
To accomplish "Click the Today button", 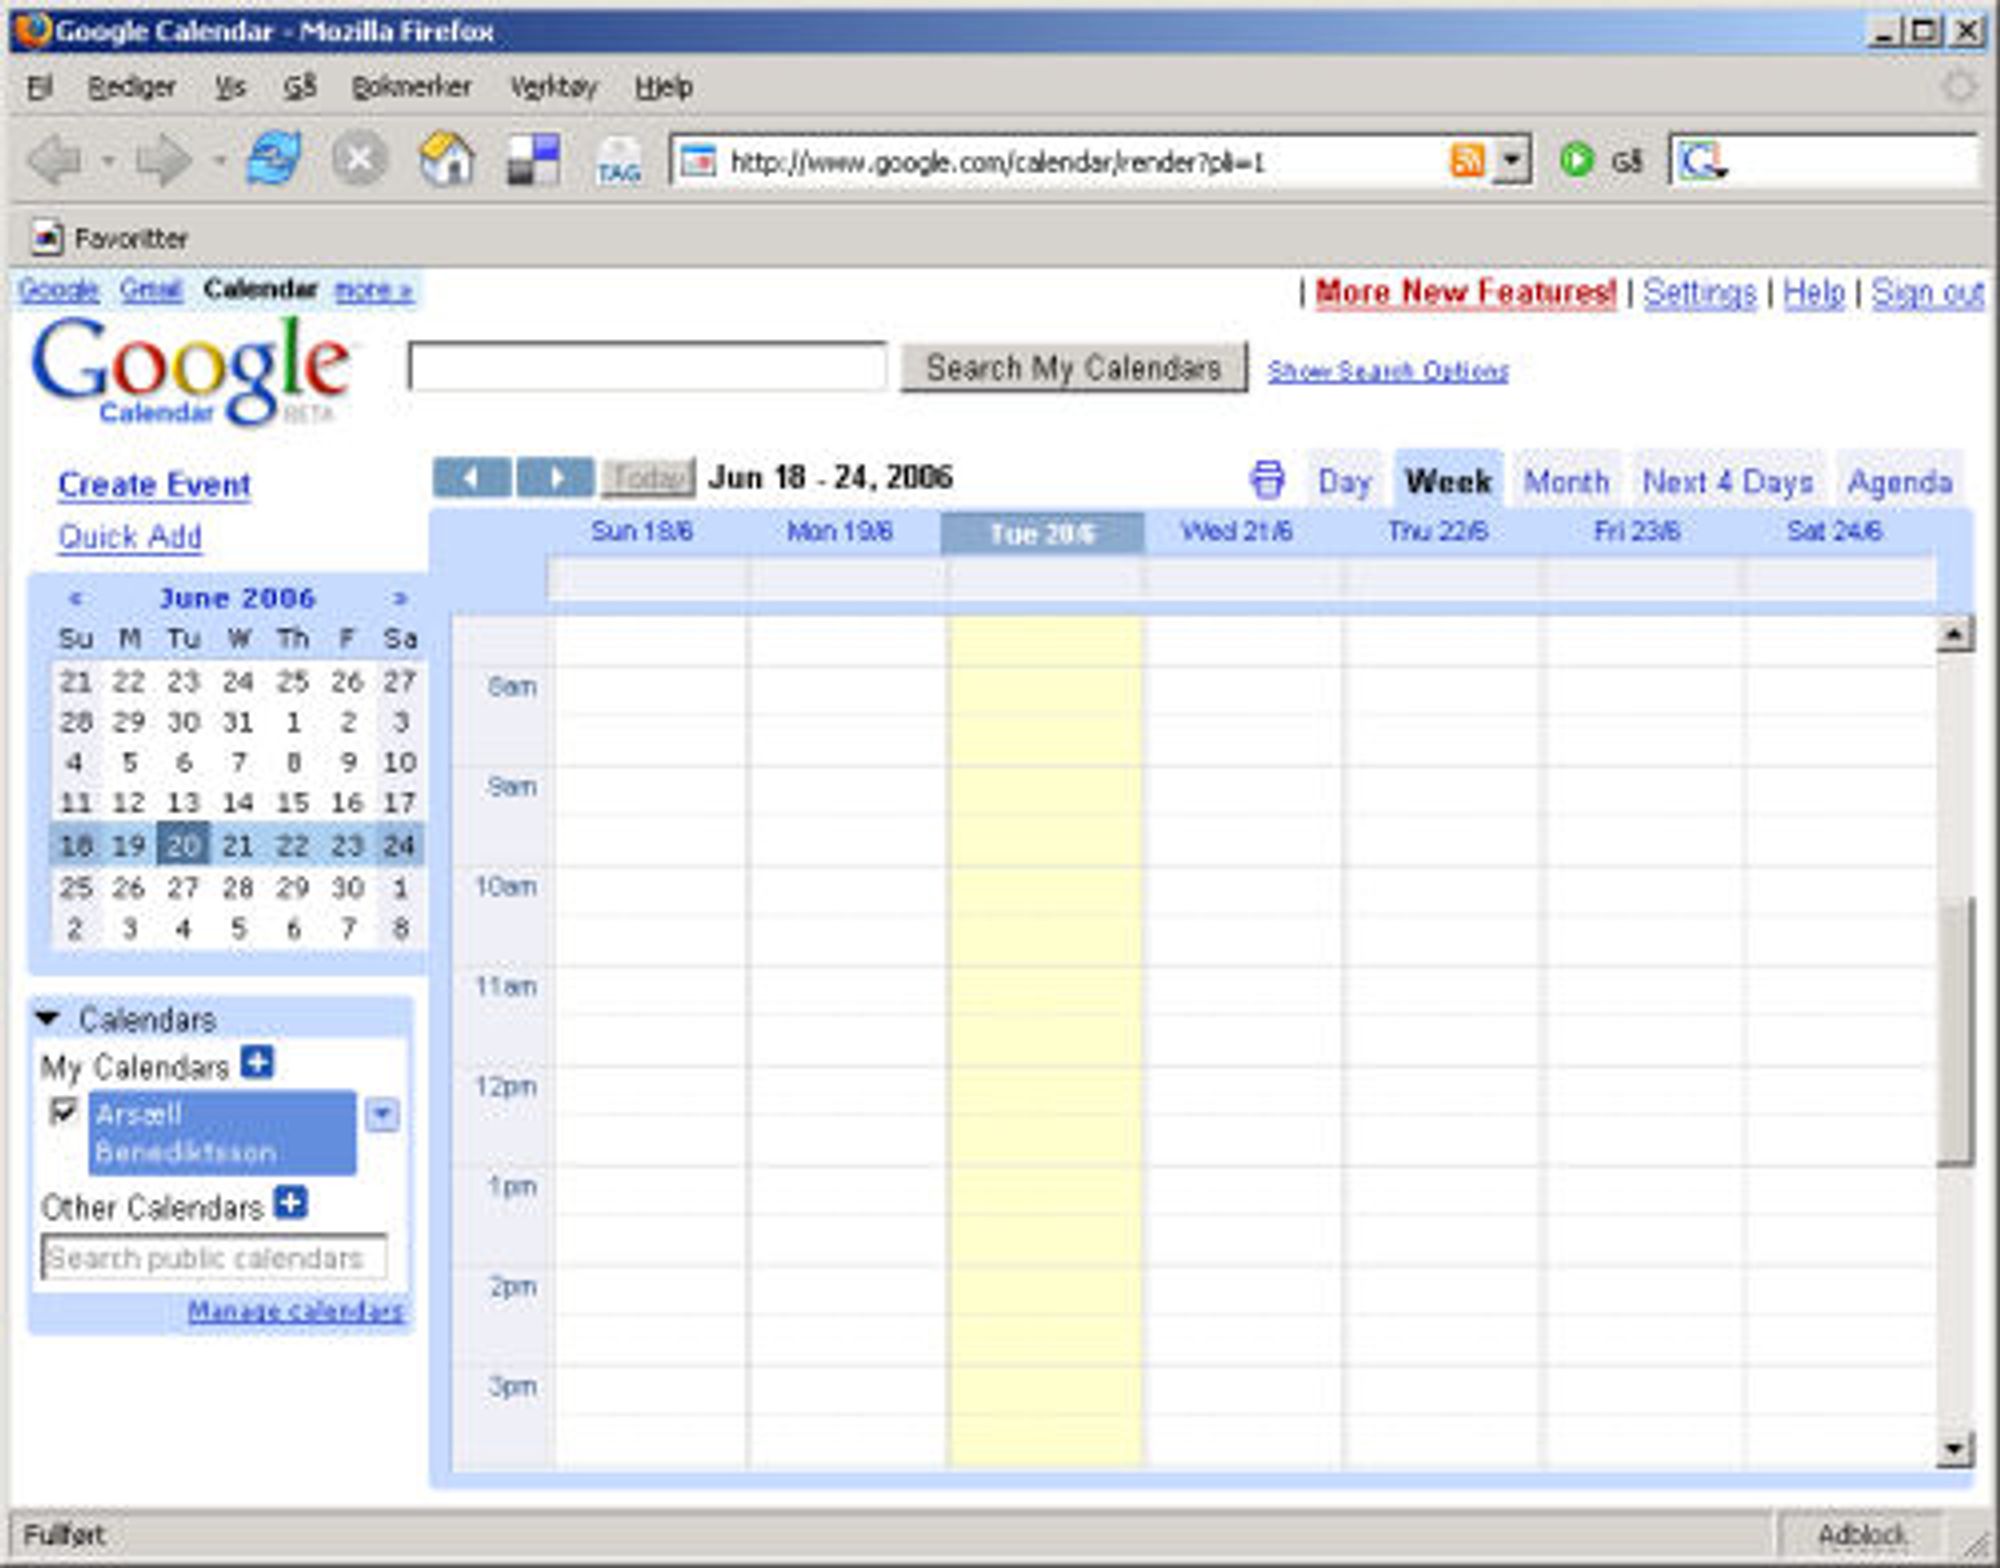I will [648, 477].
